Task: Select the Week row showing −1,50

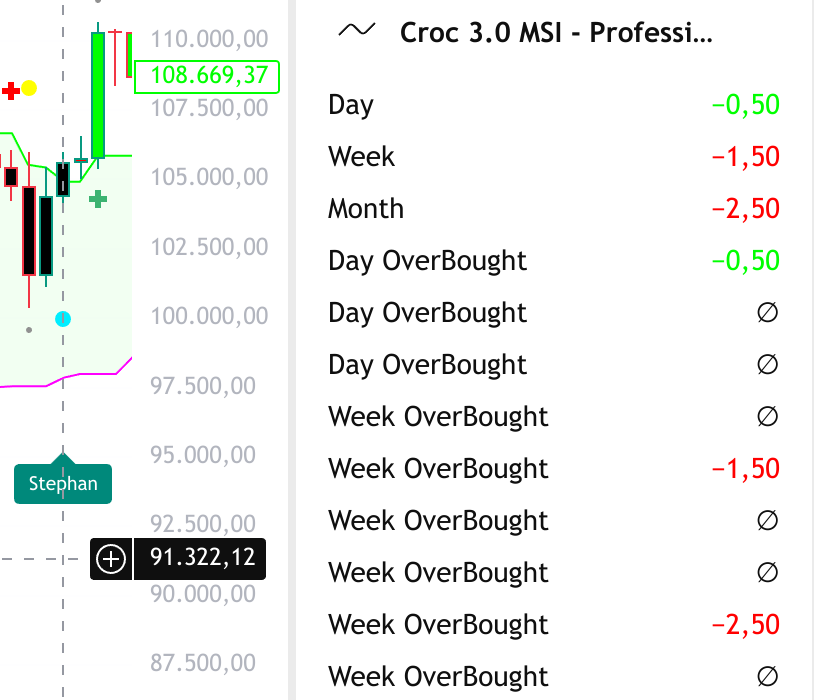Action: (553, 157)
